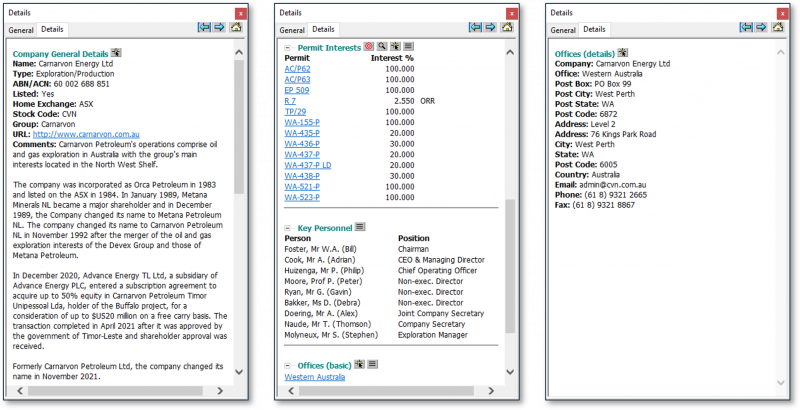The image size is (800, 410).
Task: Go back in Offices (details) window
Action: click(x=746, y=27)
